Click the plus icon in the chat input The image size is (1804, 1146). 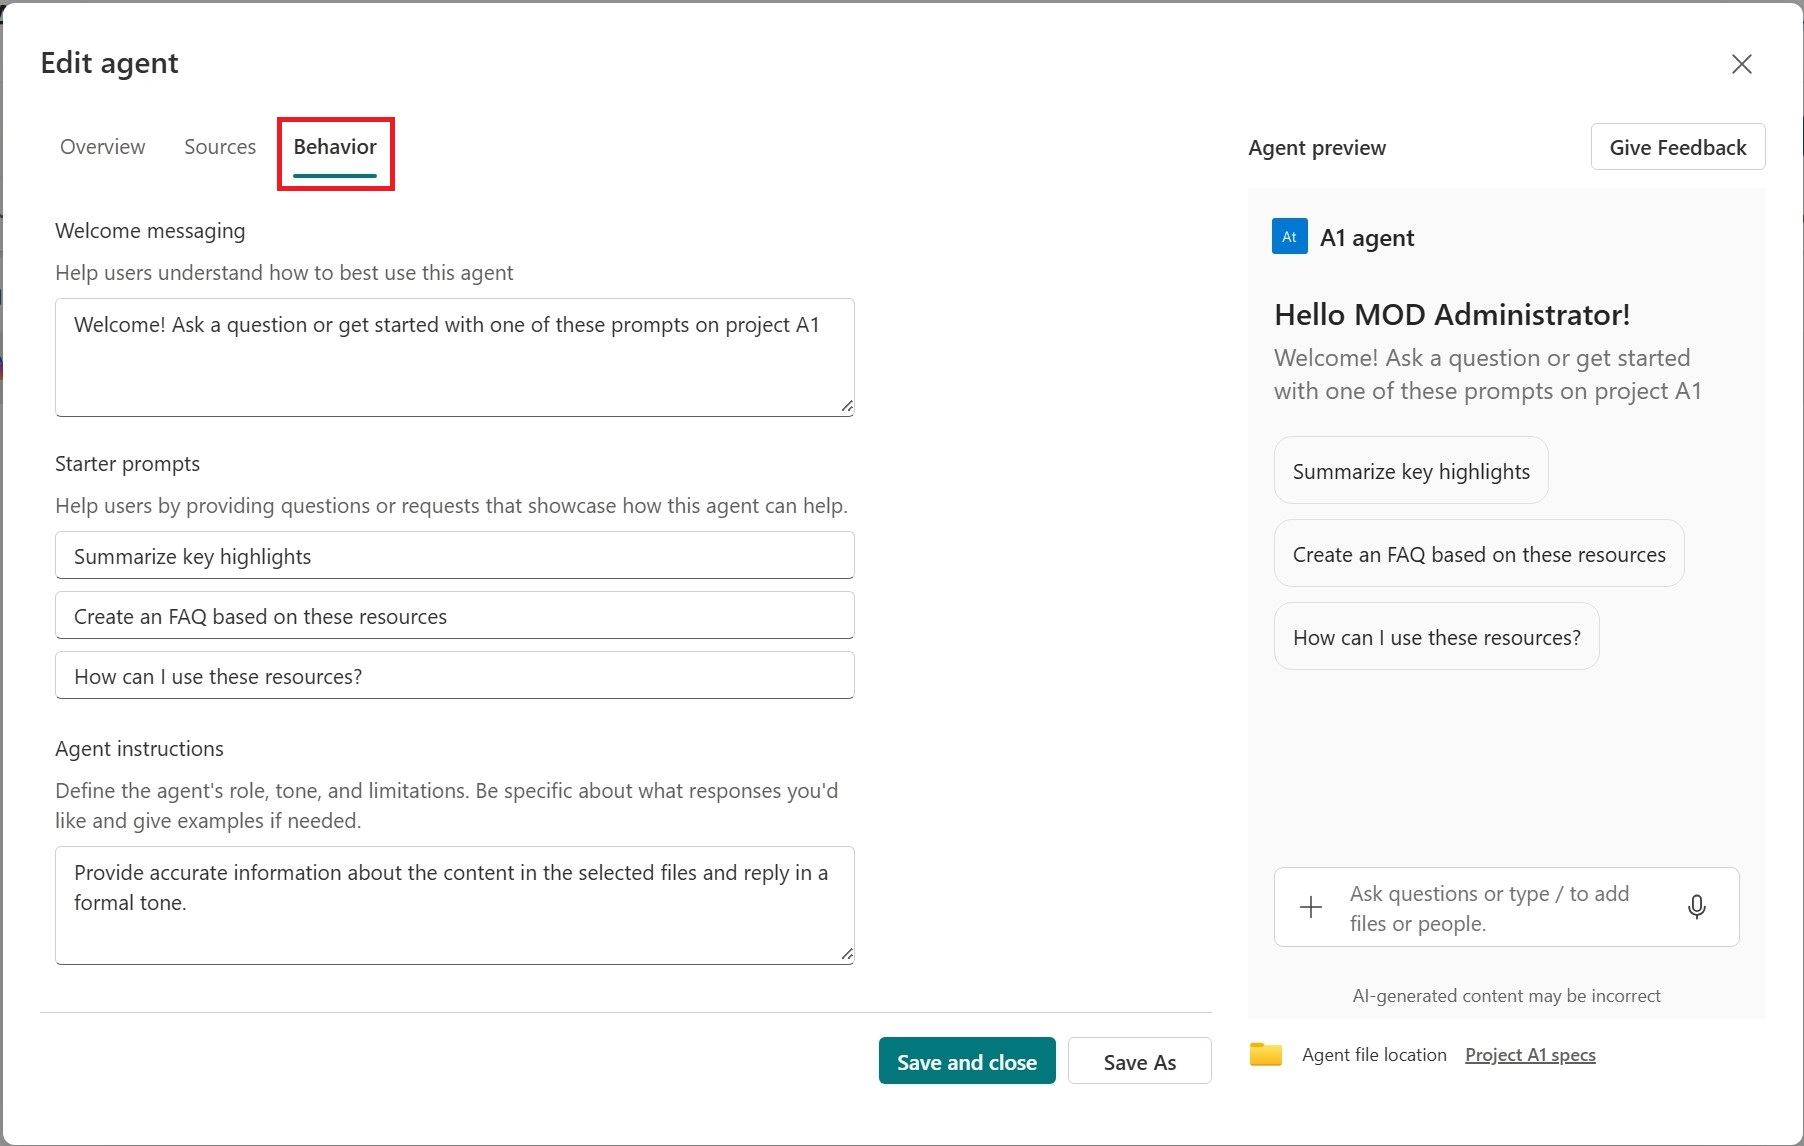1310,907
